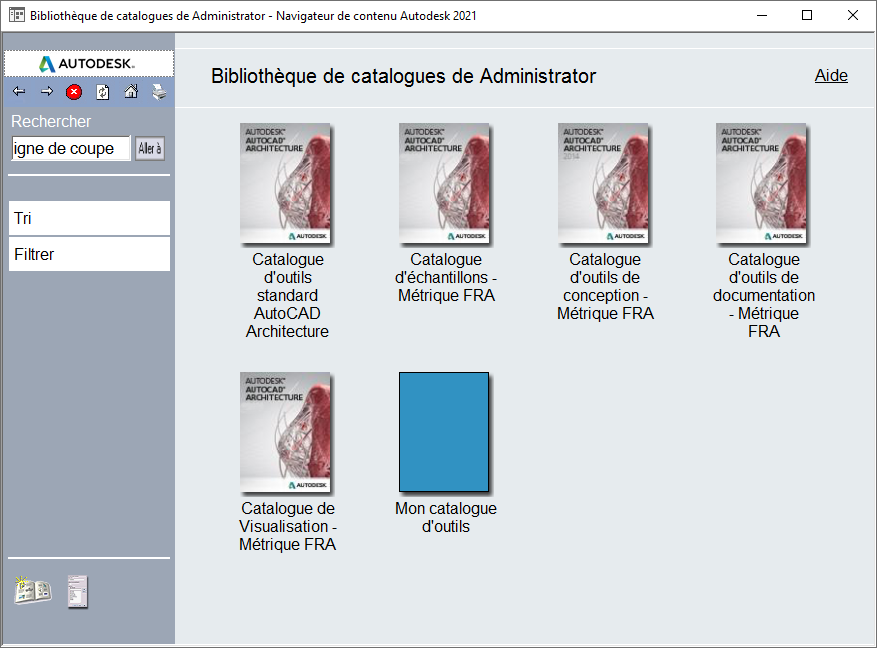877x648 pixels.
Task: Maximize the Navigateur de contenu window
Action: (807, 15)
